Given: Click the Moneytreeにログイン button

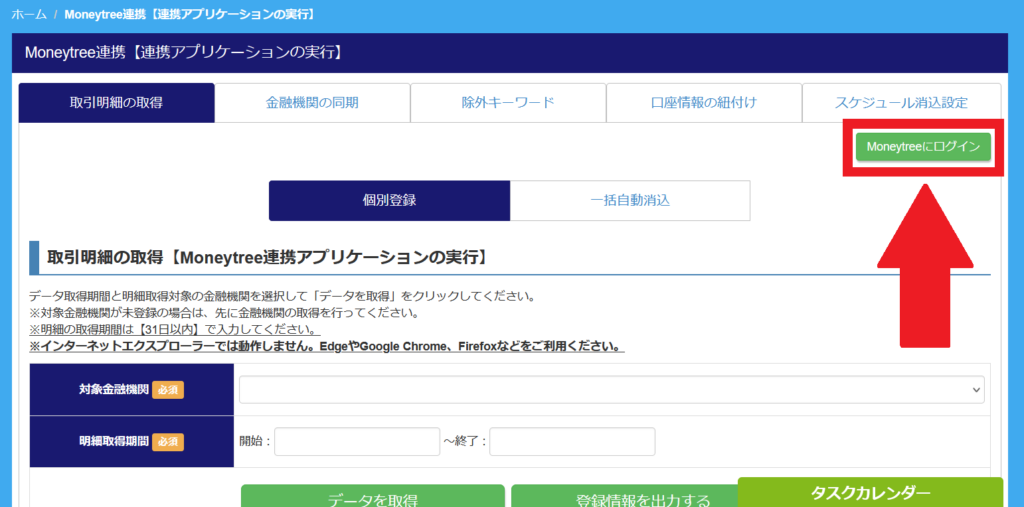Looking at the screenshot, I should [923, 147].
